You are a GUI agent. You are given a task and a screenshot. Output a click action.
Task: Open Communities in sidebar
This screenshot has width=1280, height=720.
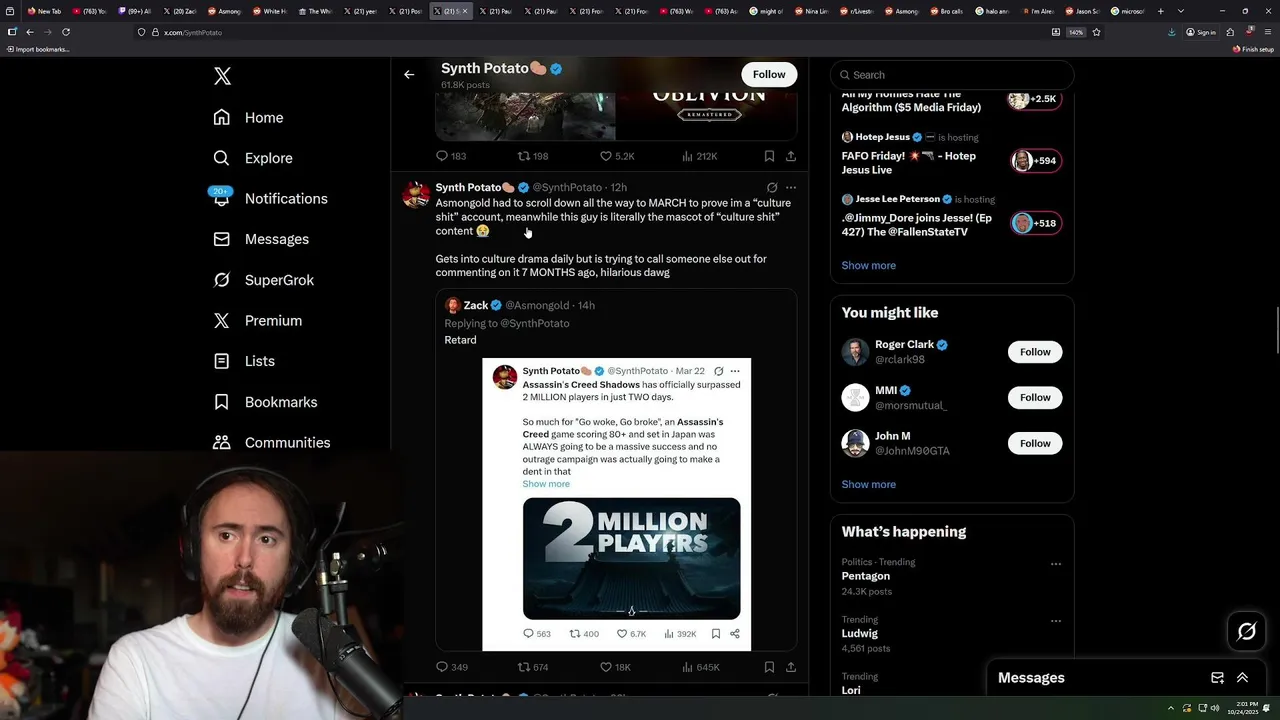pos(271,442)
